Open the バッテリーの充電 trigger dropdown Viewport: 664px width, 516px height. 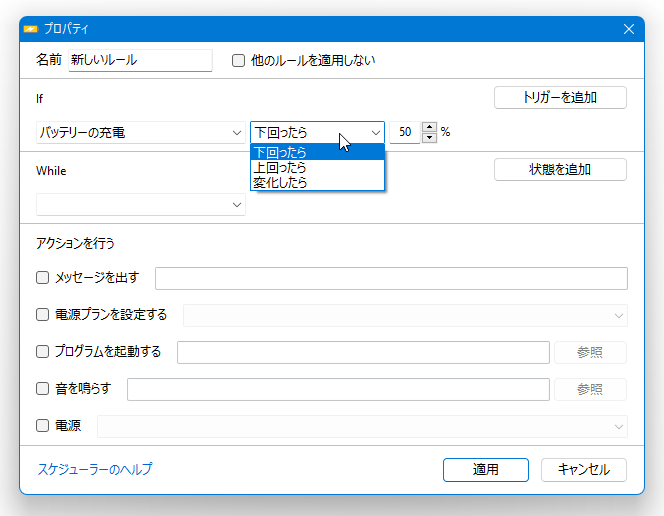[x=141, y=132]
